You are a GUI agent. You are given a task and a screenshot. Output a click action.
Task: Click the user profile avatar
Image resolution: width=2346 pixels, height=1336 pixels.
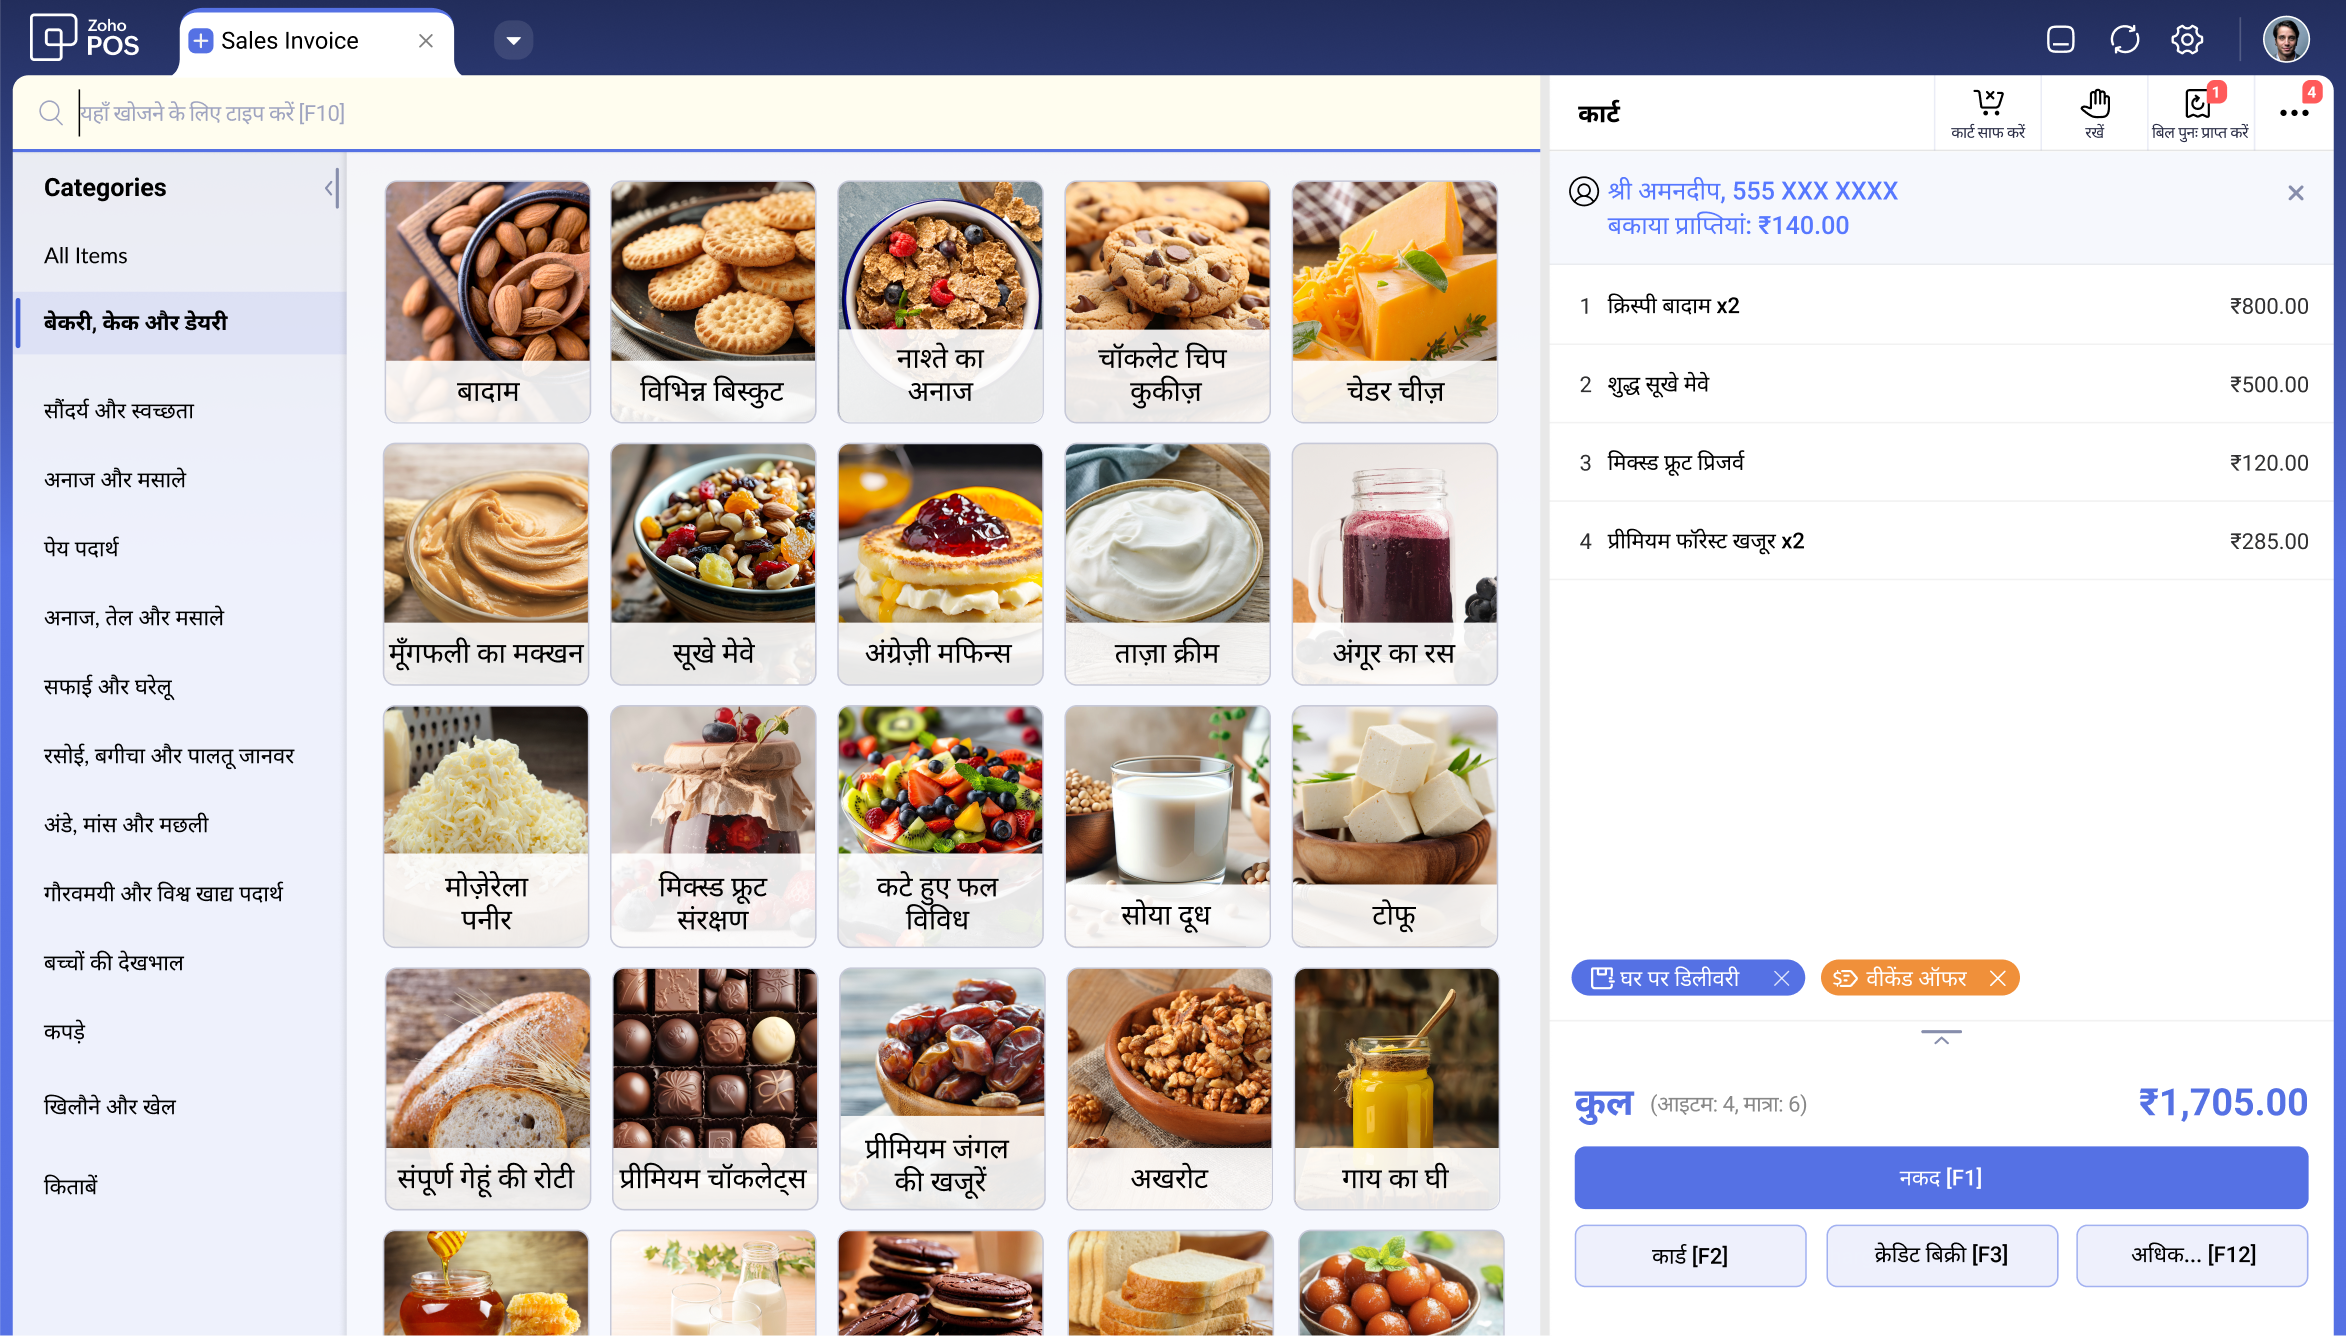(2286, 40)
